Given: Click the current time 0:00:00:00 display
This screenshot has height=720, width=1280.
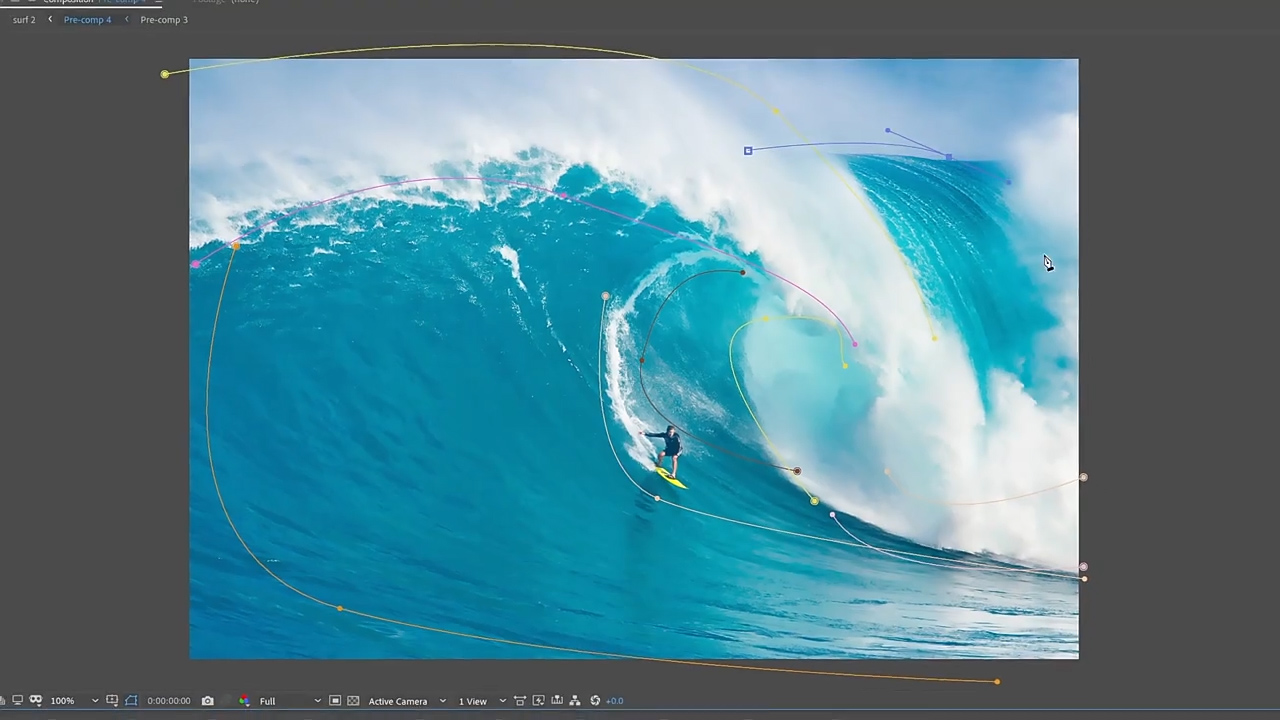Looking at the screenshot, I should pos(168,701).
